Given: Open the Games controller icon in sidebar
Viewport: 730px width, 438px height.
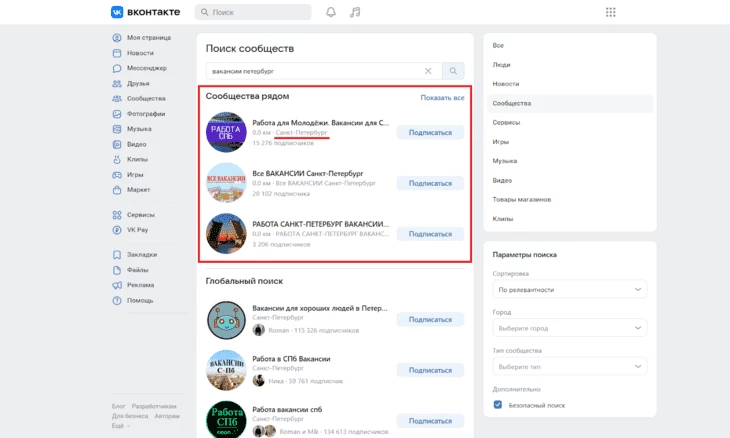Looking at the screenshot, I should (x=117, y=175).
